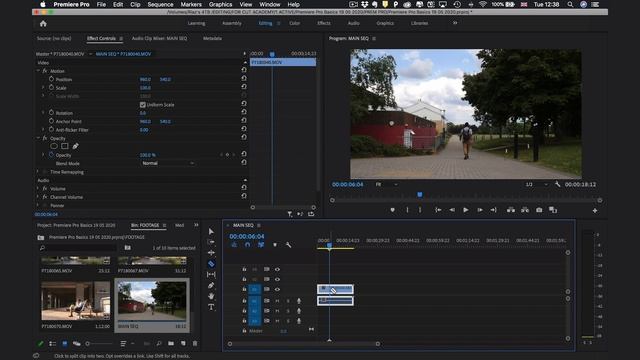Toggle Rotation animation stopwatch
This screenshot has width=640, height=360.
coord(51,113)
